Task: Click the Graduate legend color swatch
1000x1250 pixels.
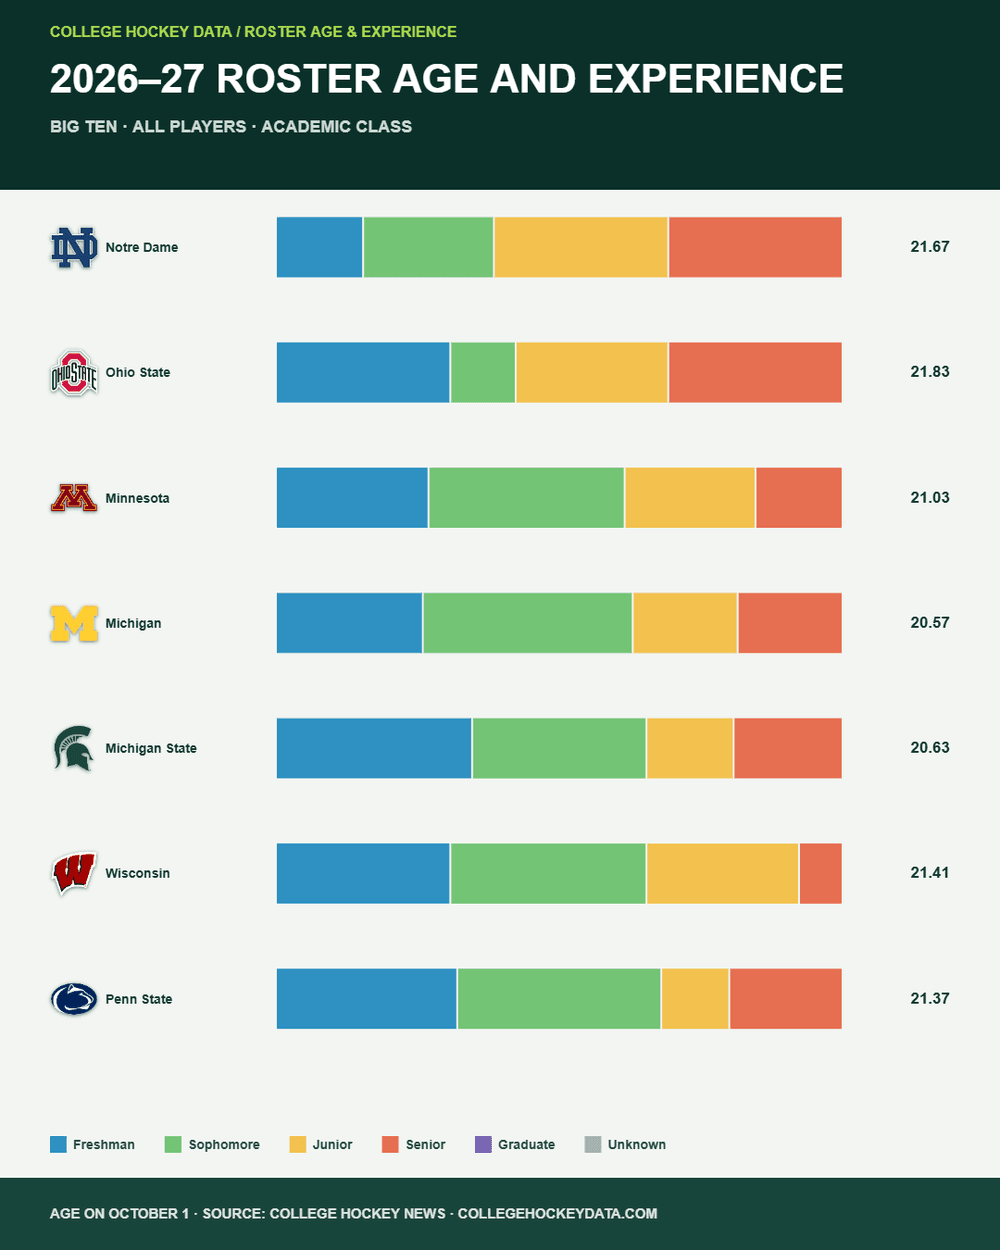Action: click(x=483, y=1144)
